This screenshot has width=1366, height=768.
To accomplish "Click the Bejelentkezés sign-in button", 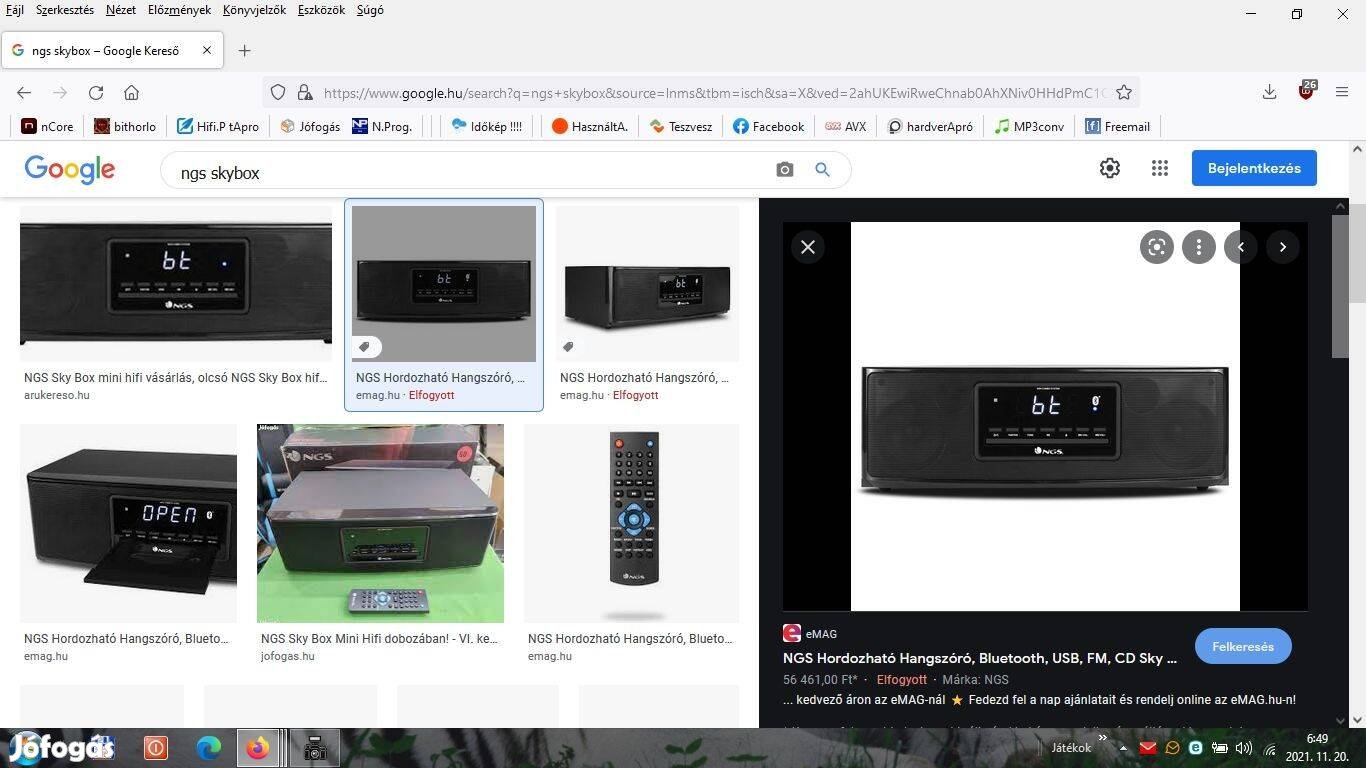I will (1254, 168).
